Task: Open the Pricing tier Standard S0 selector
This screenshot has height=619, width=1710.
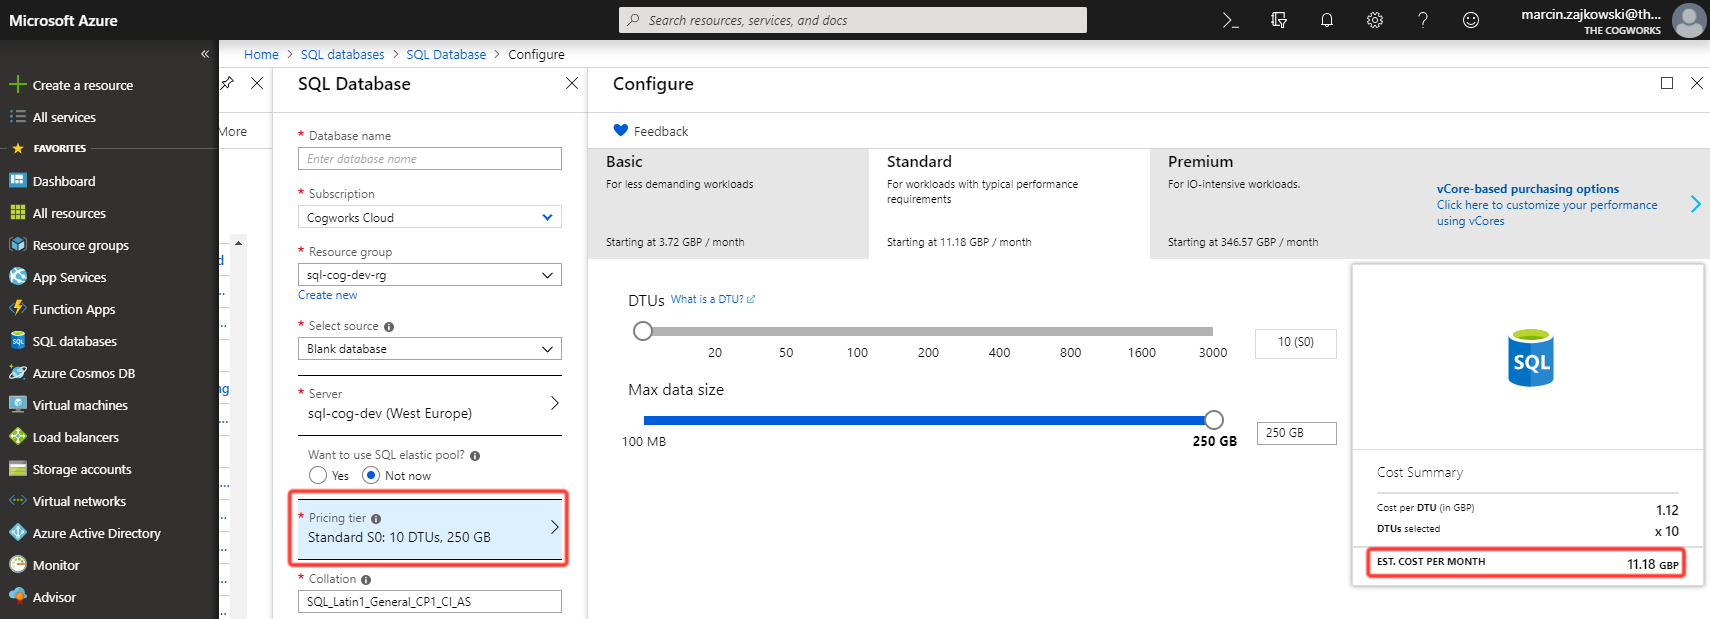Action: pos(430,528)
